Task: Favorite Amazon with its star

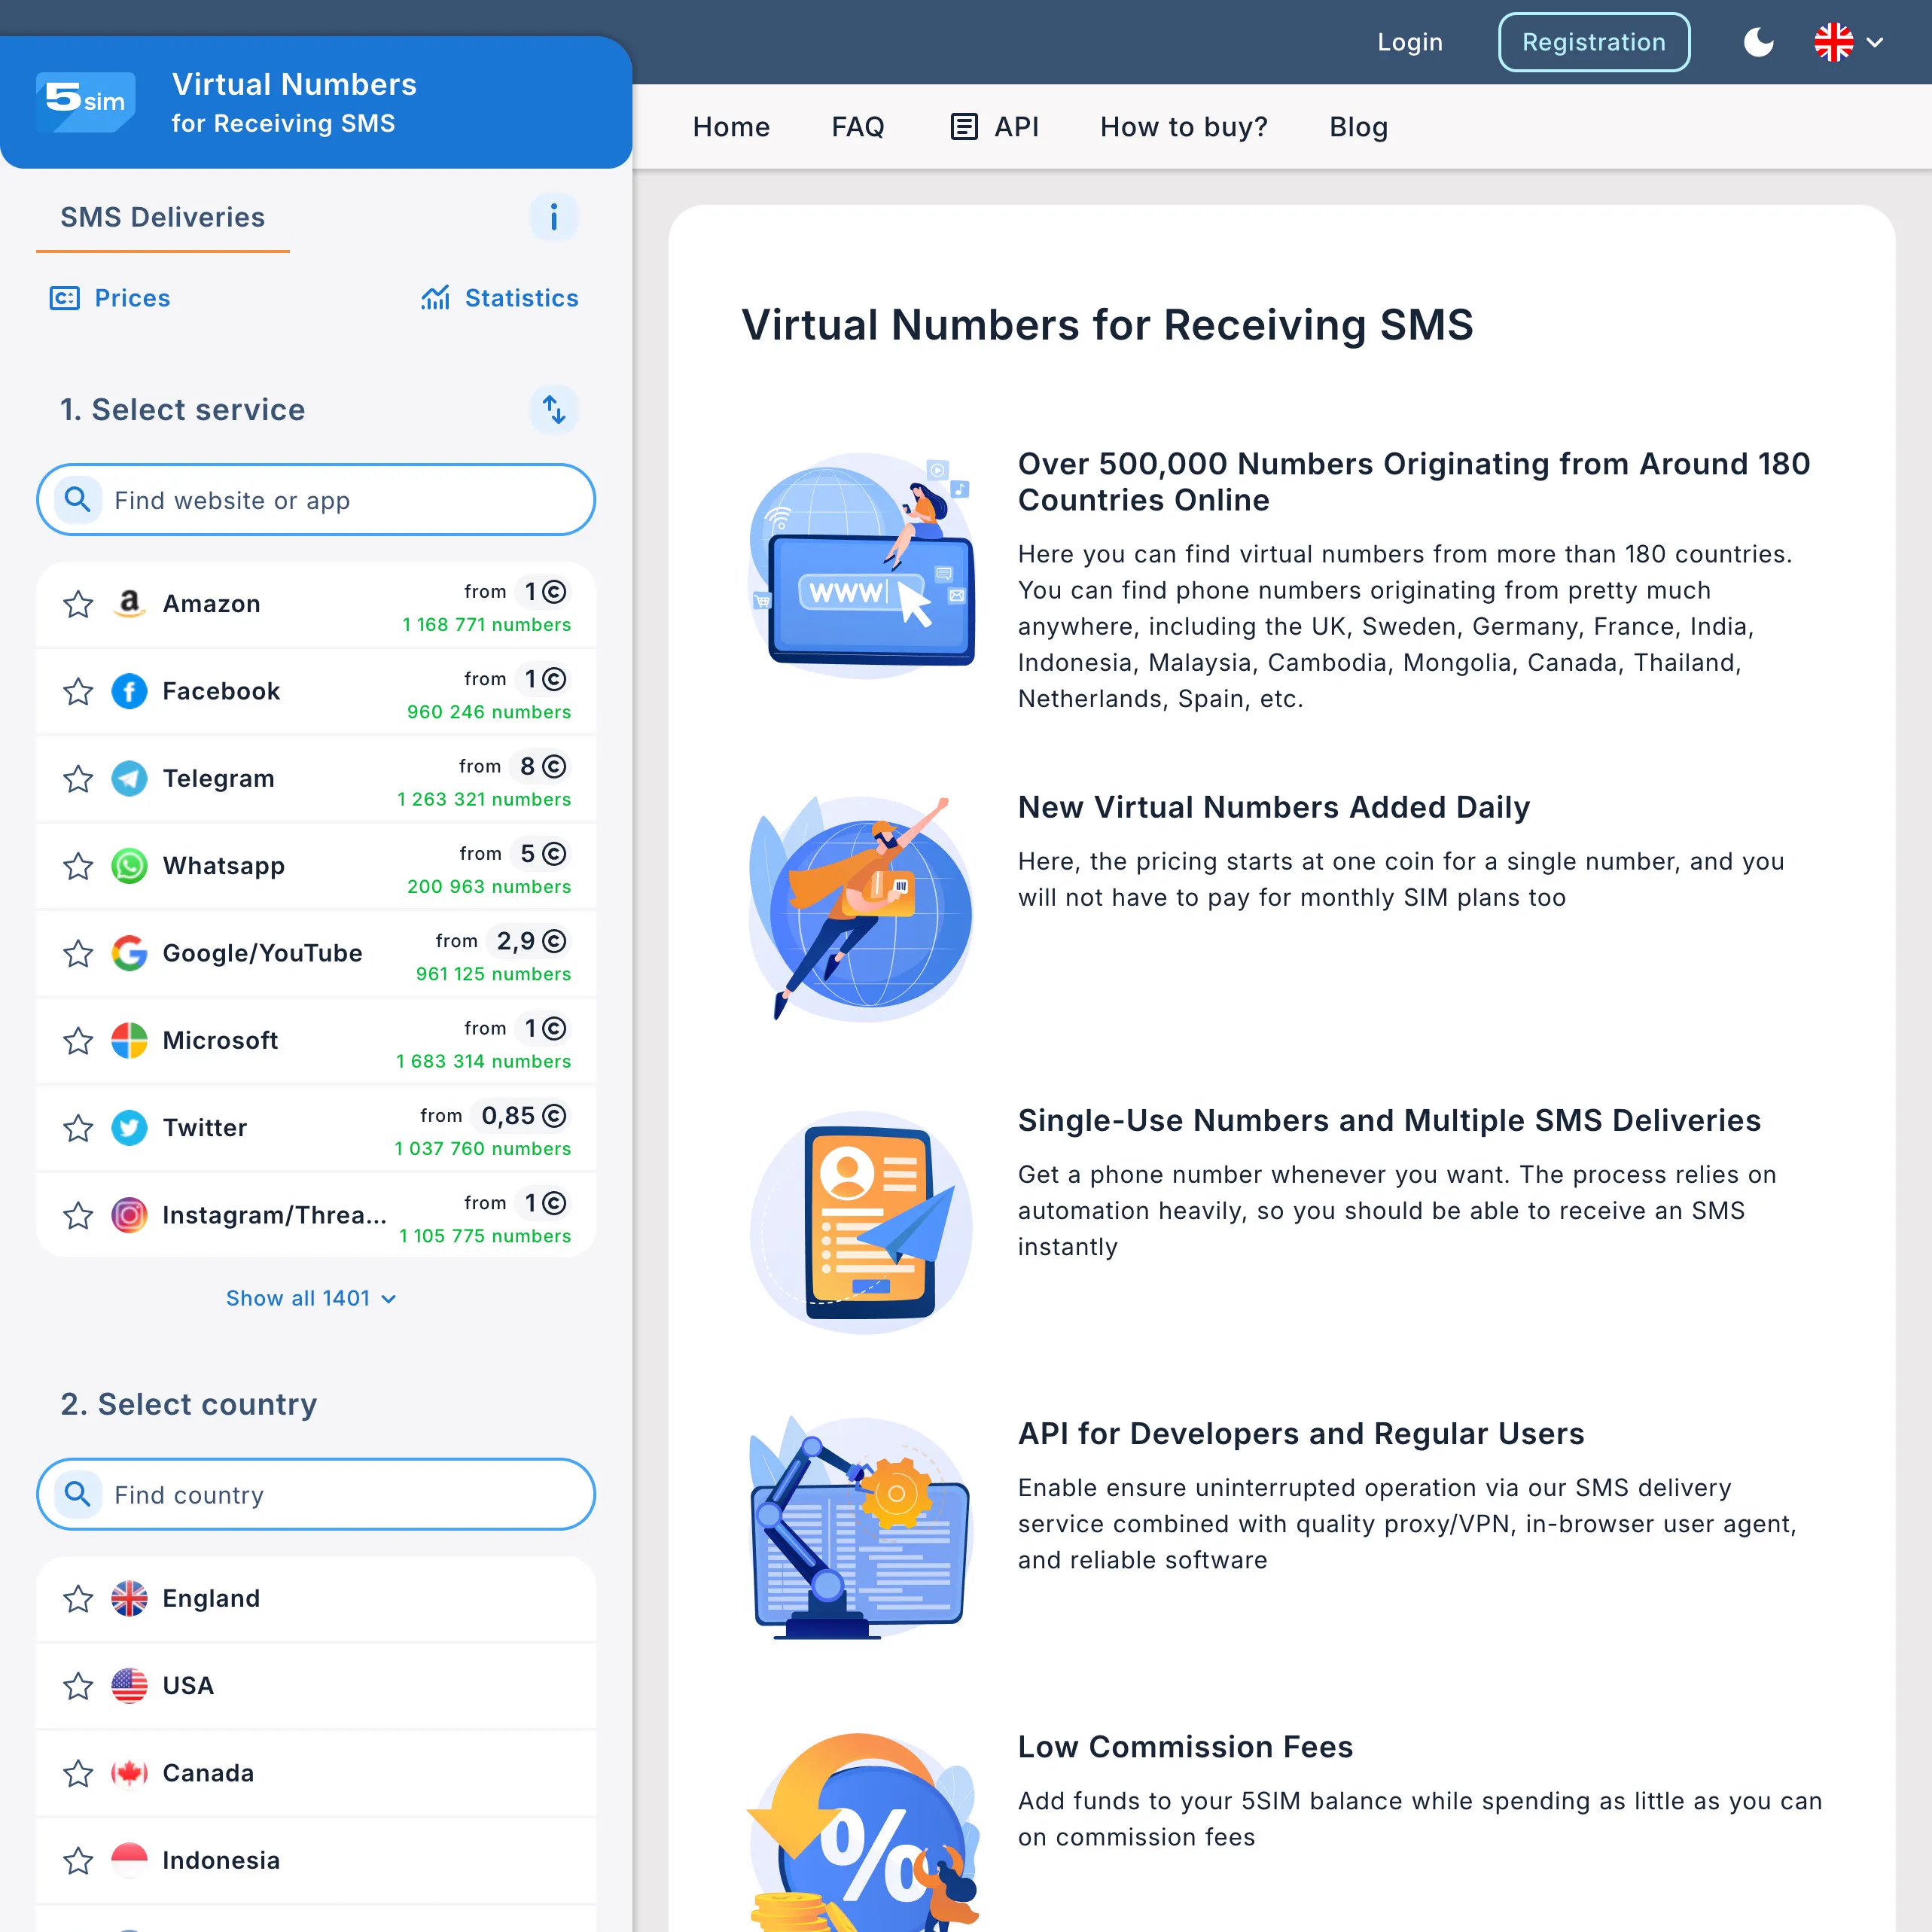Action: pos(78,604)
